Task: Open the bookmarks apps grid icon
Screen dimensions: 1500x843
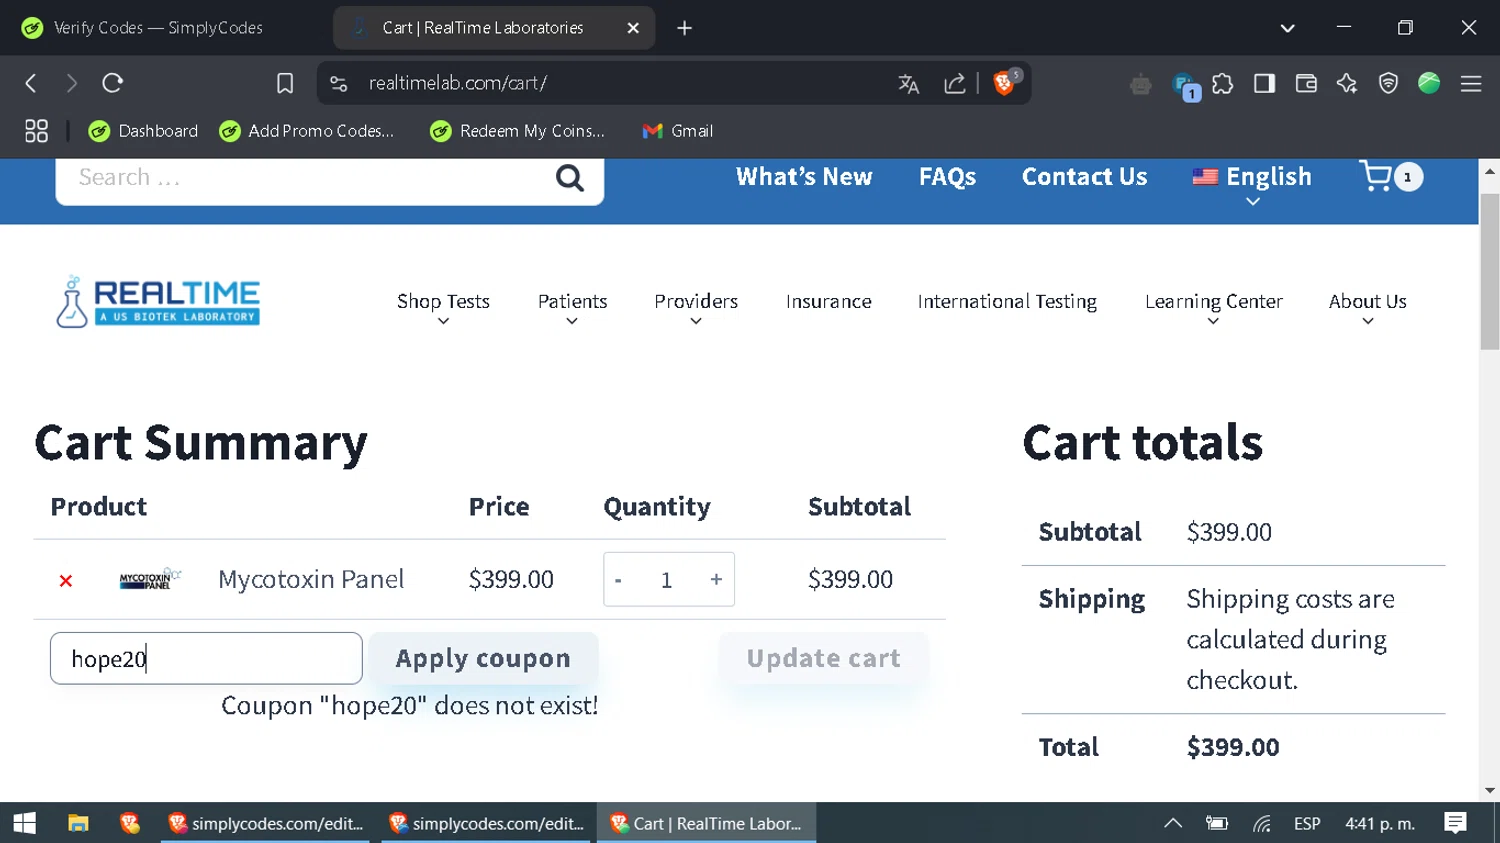Action: tap(36, 131)
